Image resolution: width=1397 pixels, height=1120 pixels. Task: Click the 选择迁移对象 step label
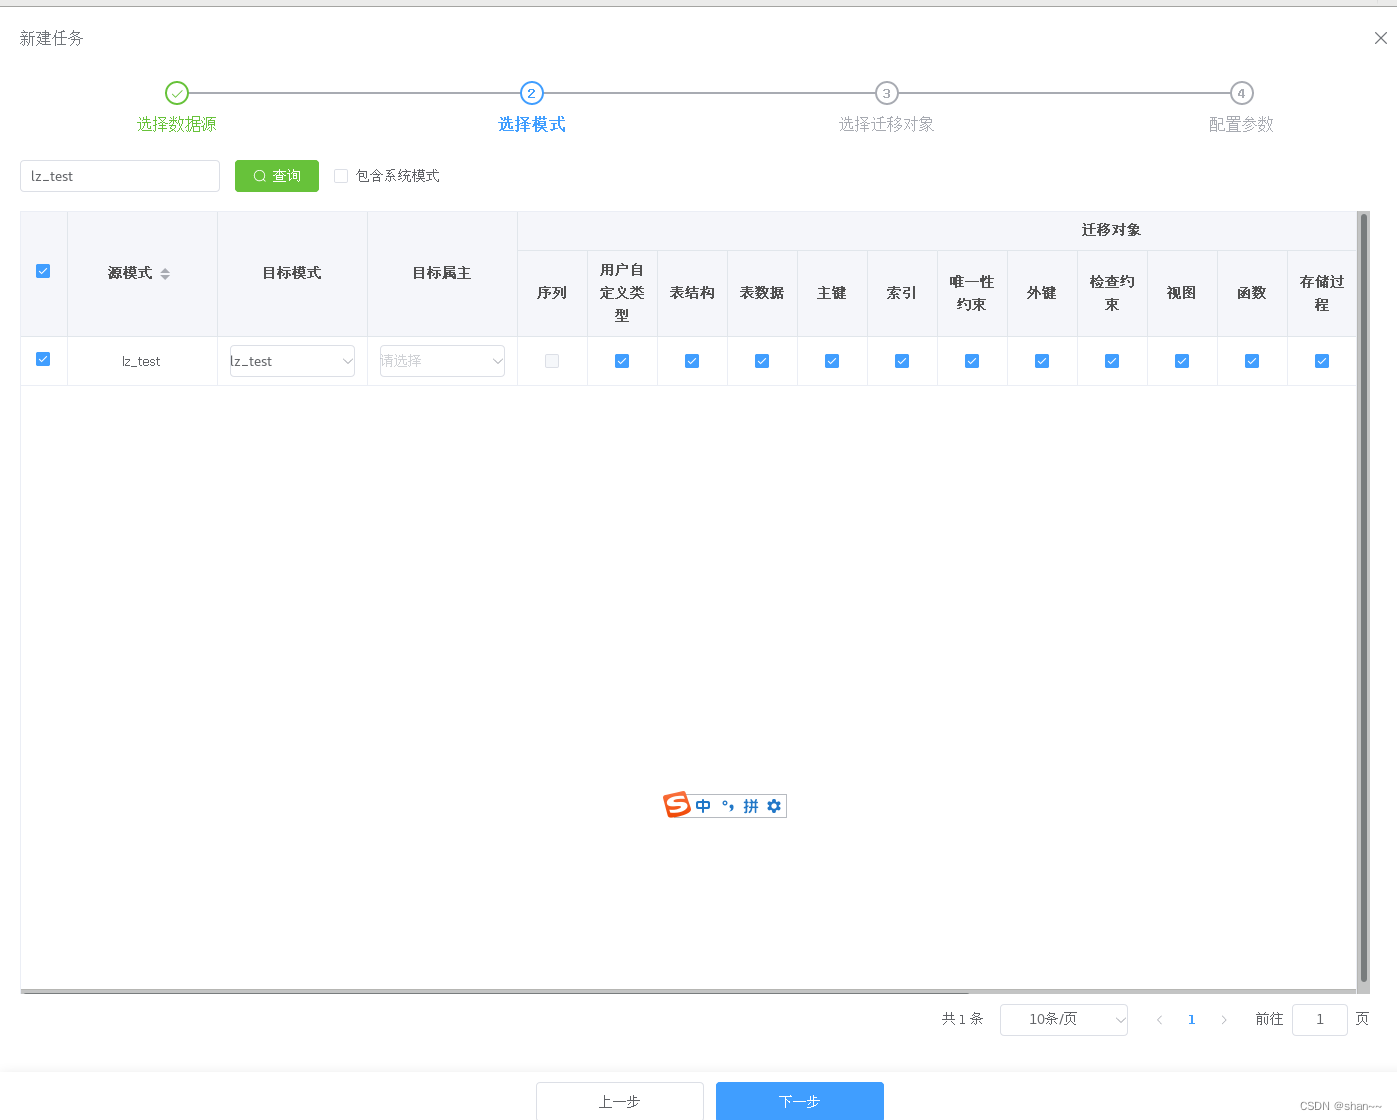[x=886, y=124]
